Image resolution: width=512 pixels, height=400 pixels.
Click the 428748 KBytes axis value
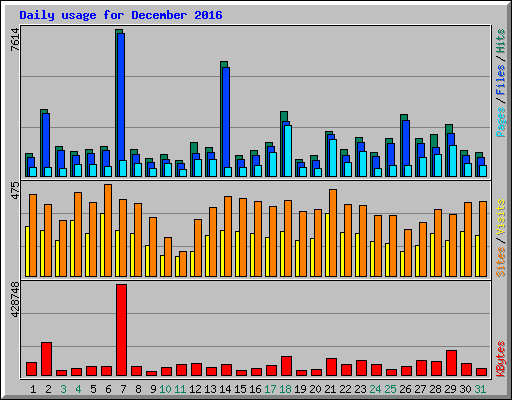pyautogui.click(x=15, y=300)
